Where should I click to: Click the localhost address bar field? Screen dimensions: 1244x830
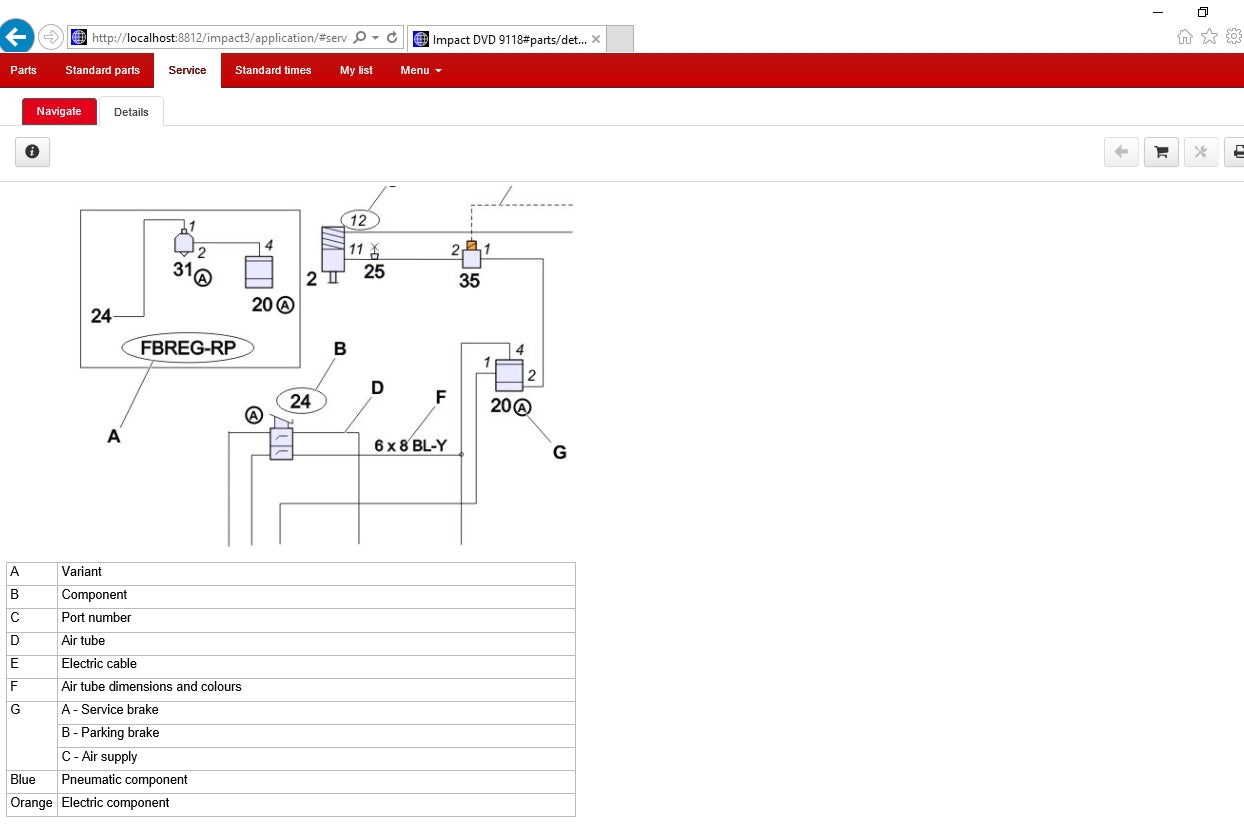(x=219, y=38)
